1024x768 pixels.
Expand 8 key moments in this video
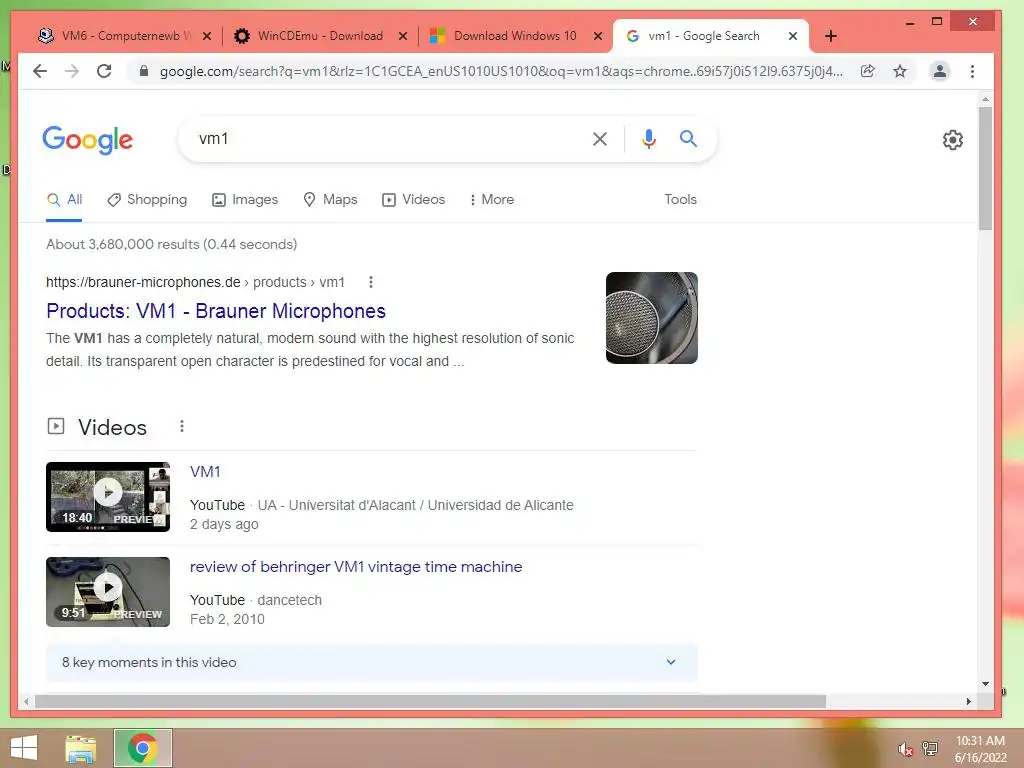tap(372, 662)
